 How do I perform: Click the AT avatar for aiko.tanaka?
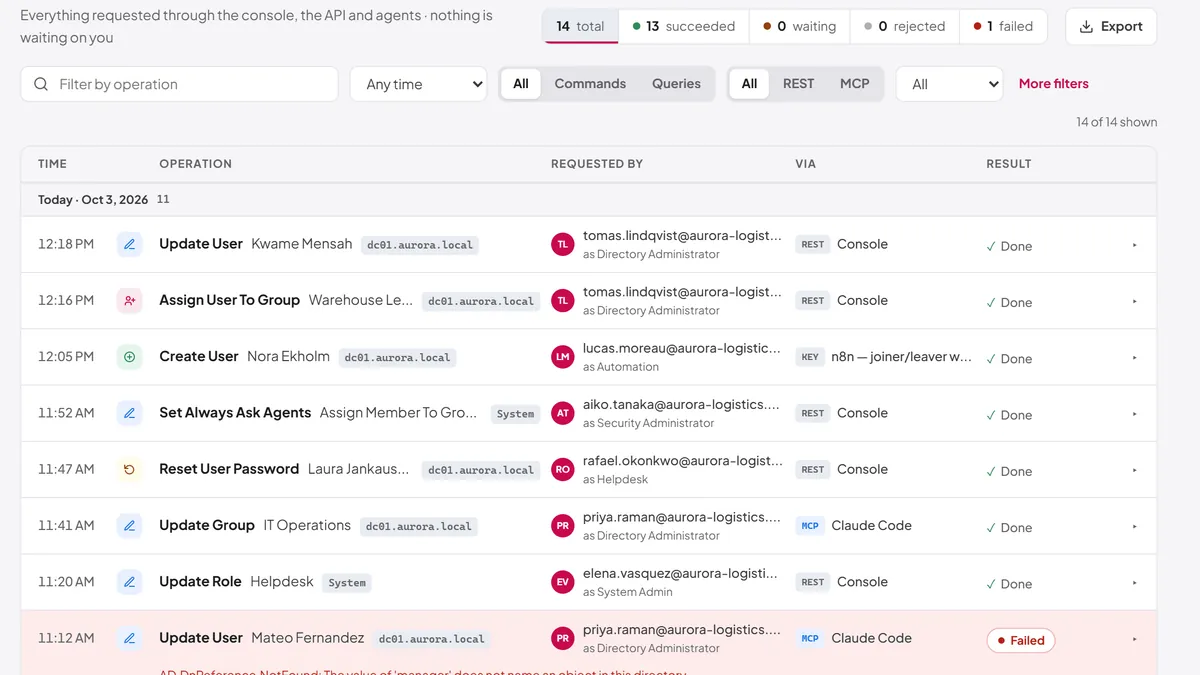click(x=563, y=412)
